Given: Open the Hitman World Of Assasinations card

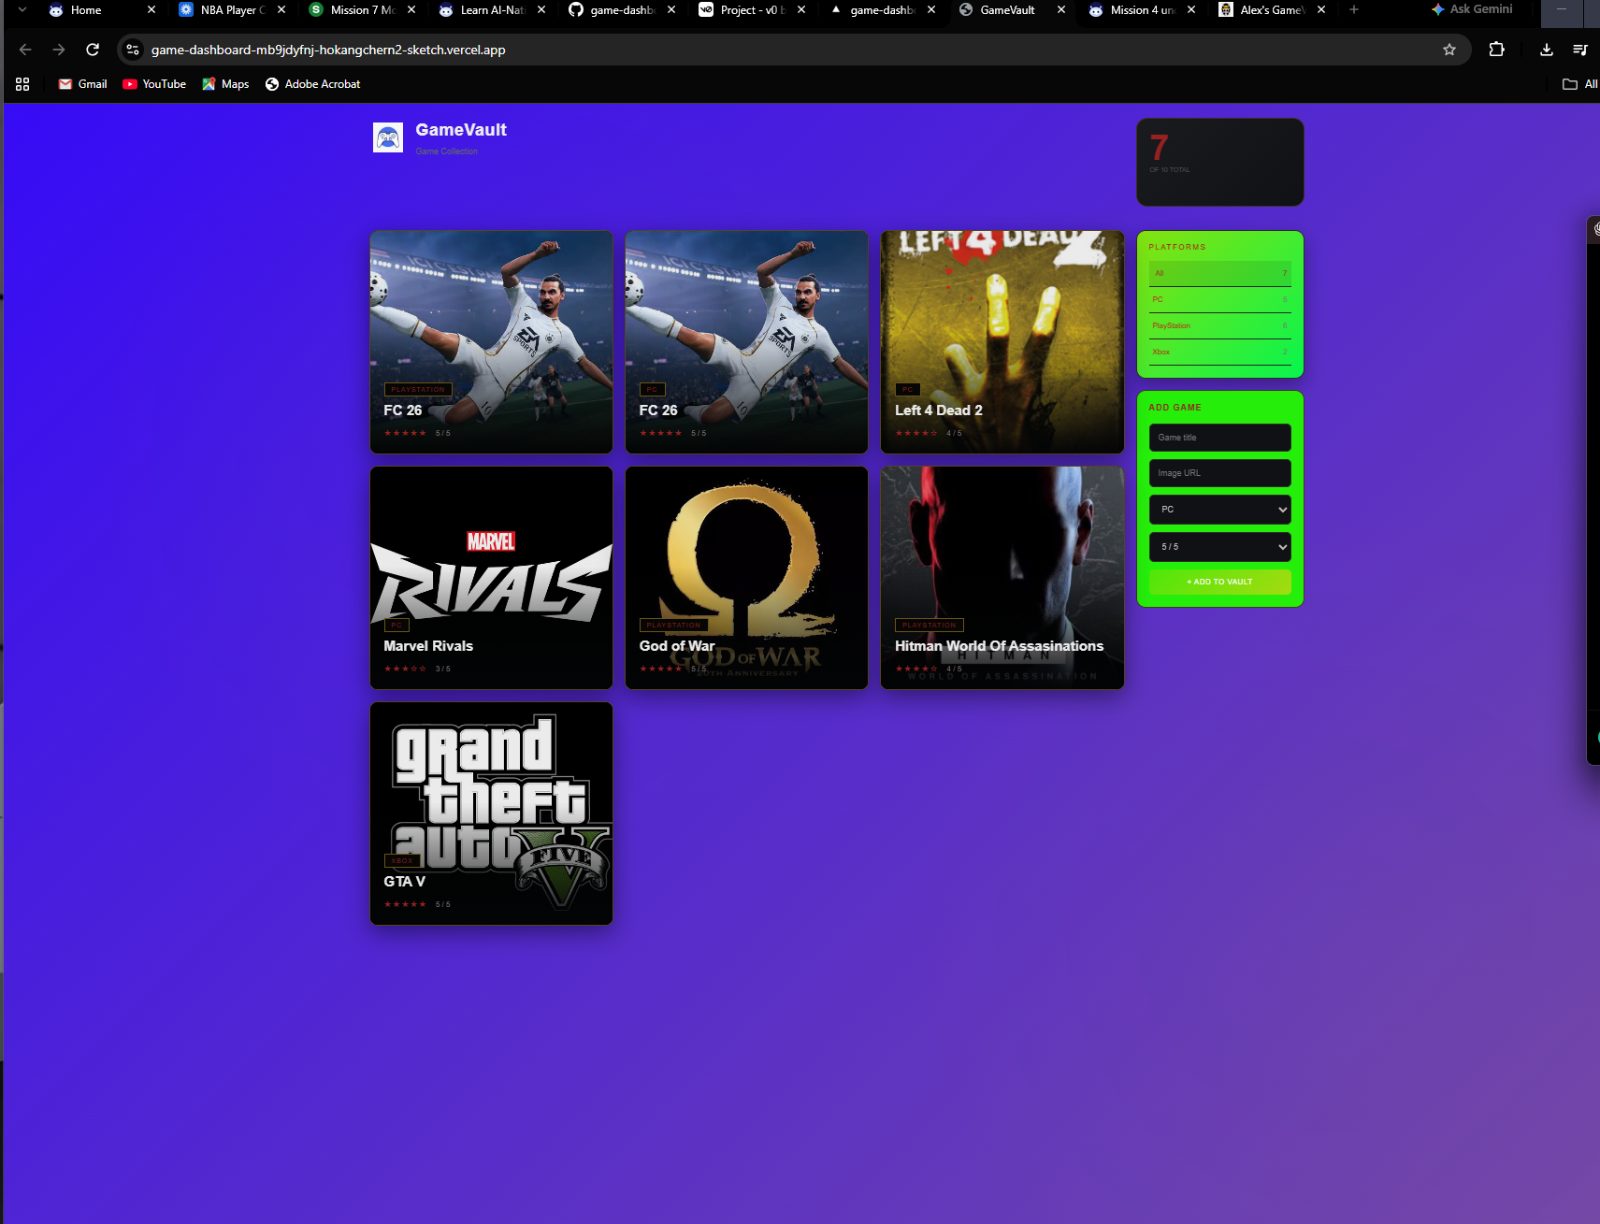Looking at the screenshot, I should [1002, 577].
